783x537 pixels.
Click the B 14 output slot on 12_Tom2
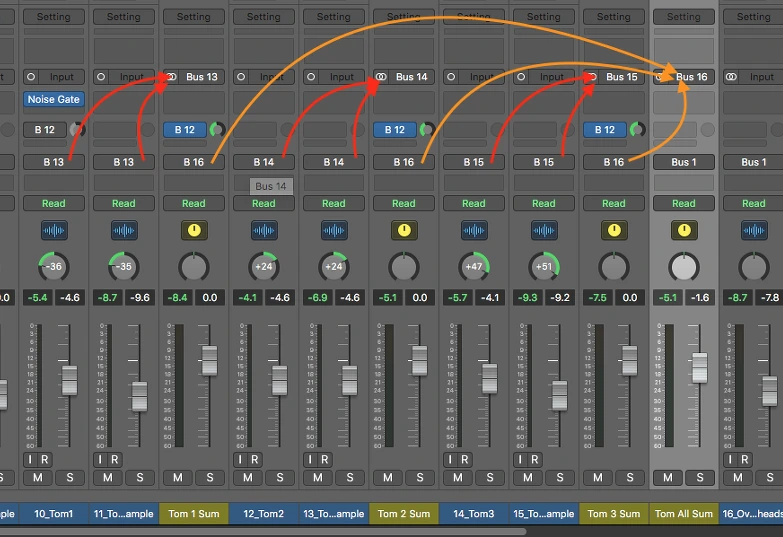[264, 162]
